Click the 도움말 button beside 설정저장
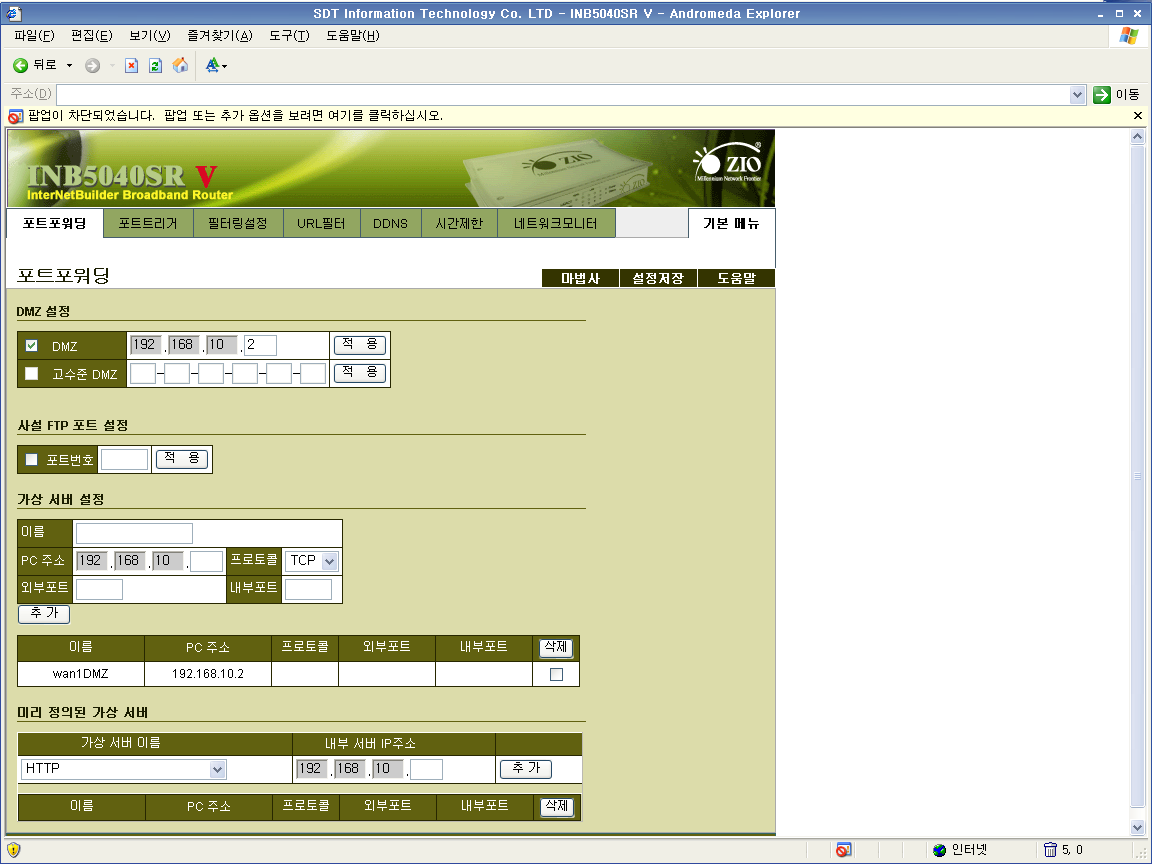The width and height of the screenshot is (1152, 864). 736,278
